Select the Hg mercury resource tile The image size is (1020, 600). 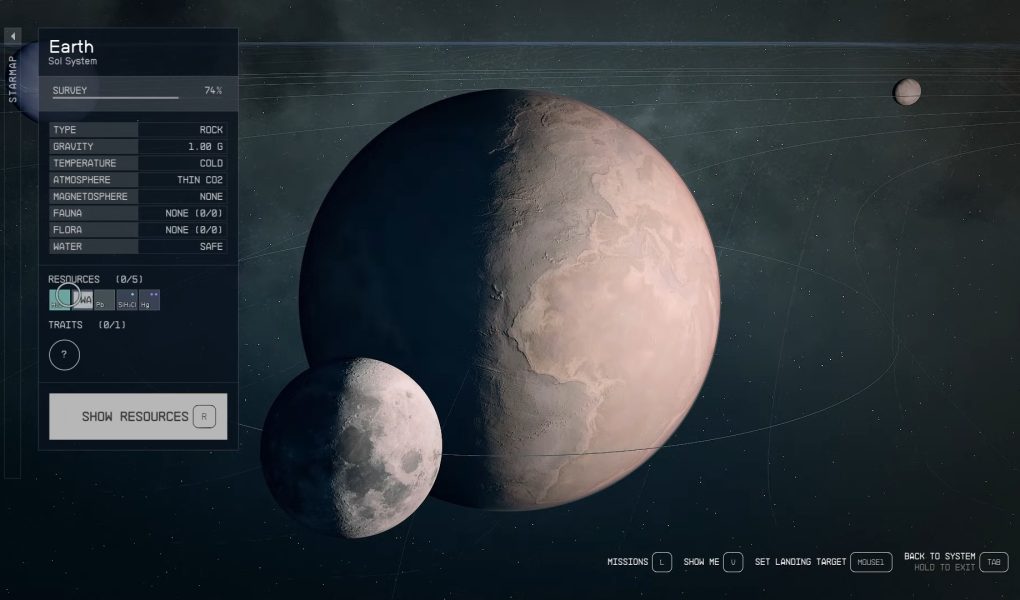[149, 299]
